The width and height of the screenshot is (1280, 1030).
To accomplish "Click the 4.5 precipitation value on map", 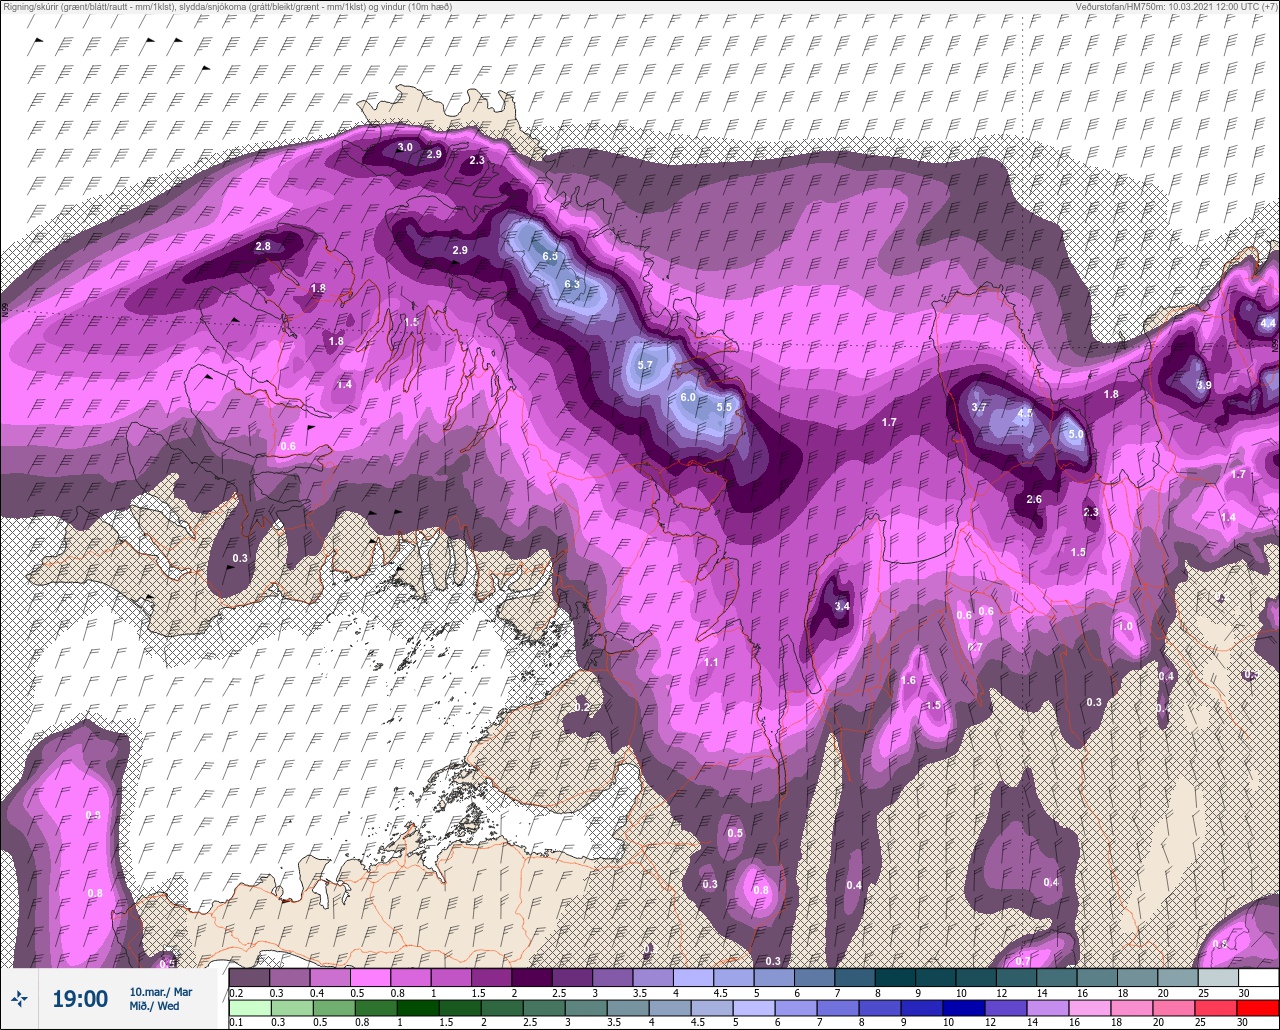I will pyautogui.click(x=1025, y=413).
